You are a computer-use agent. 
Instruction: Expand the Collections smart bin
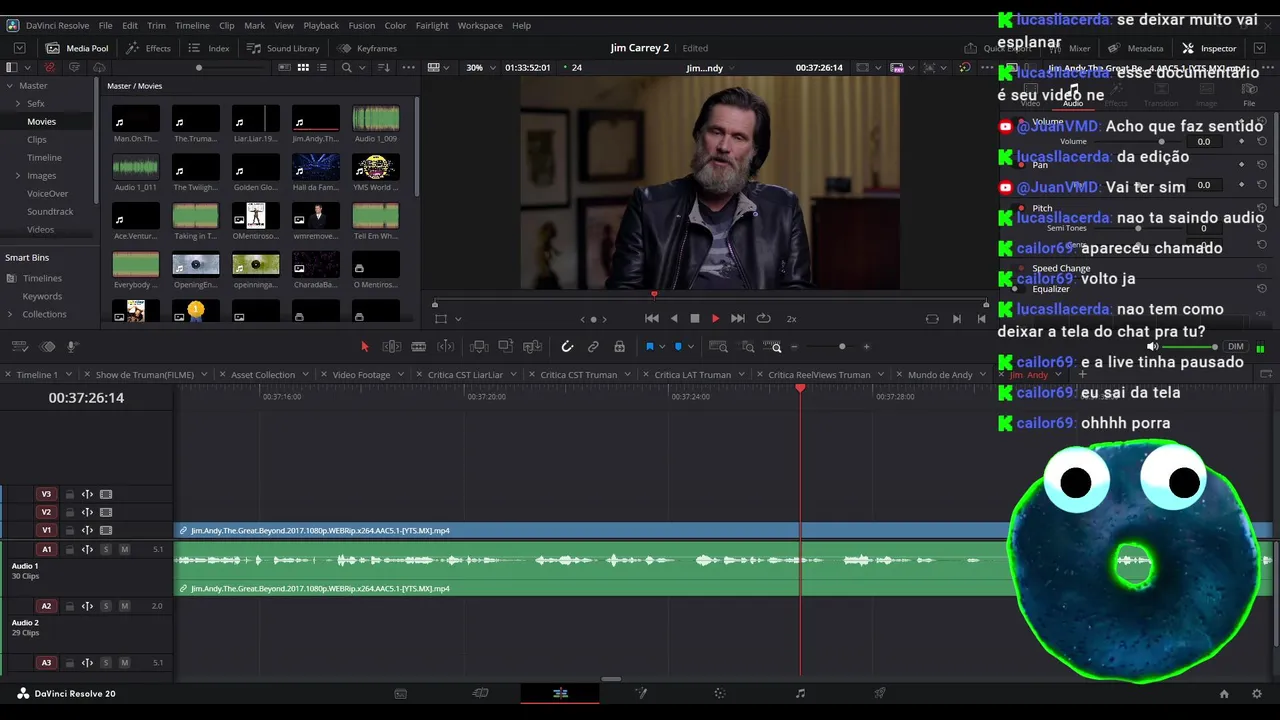pos(11,314)
